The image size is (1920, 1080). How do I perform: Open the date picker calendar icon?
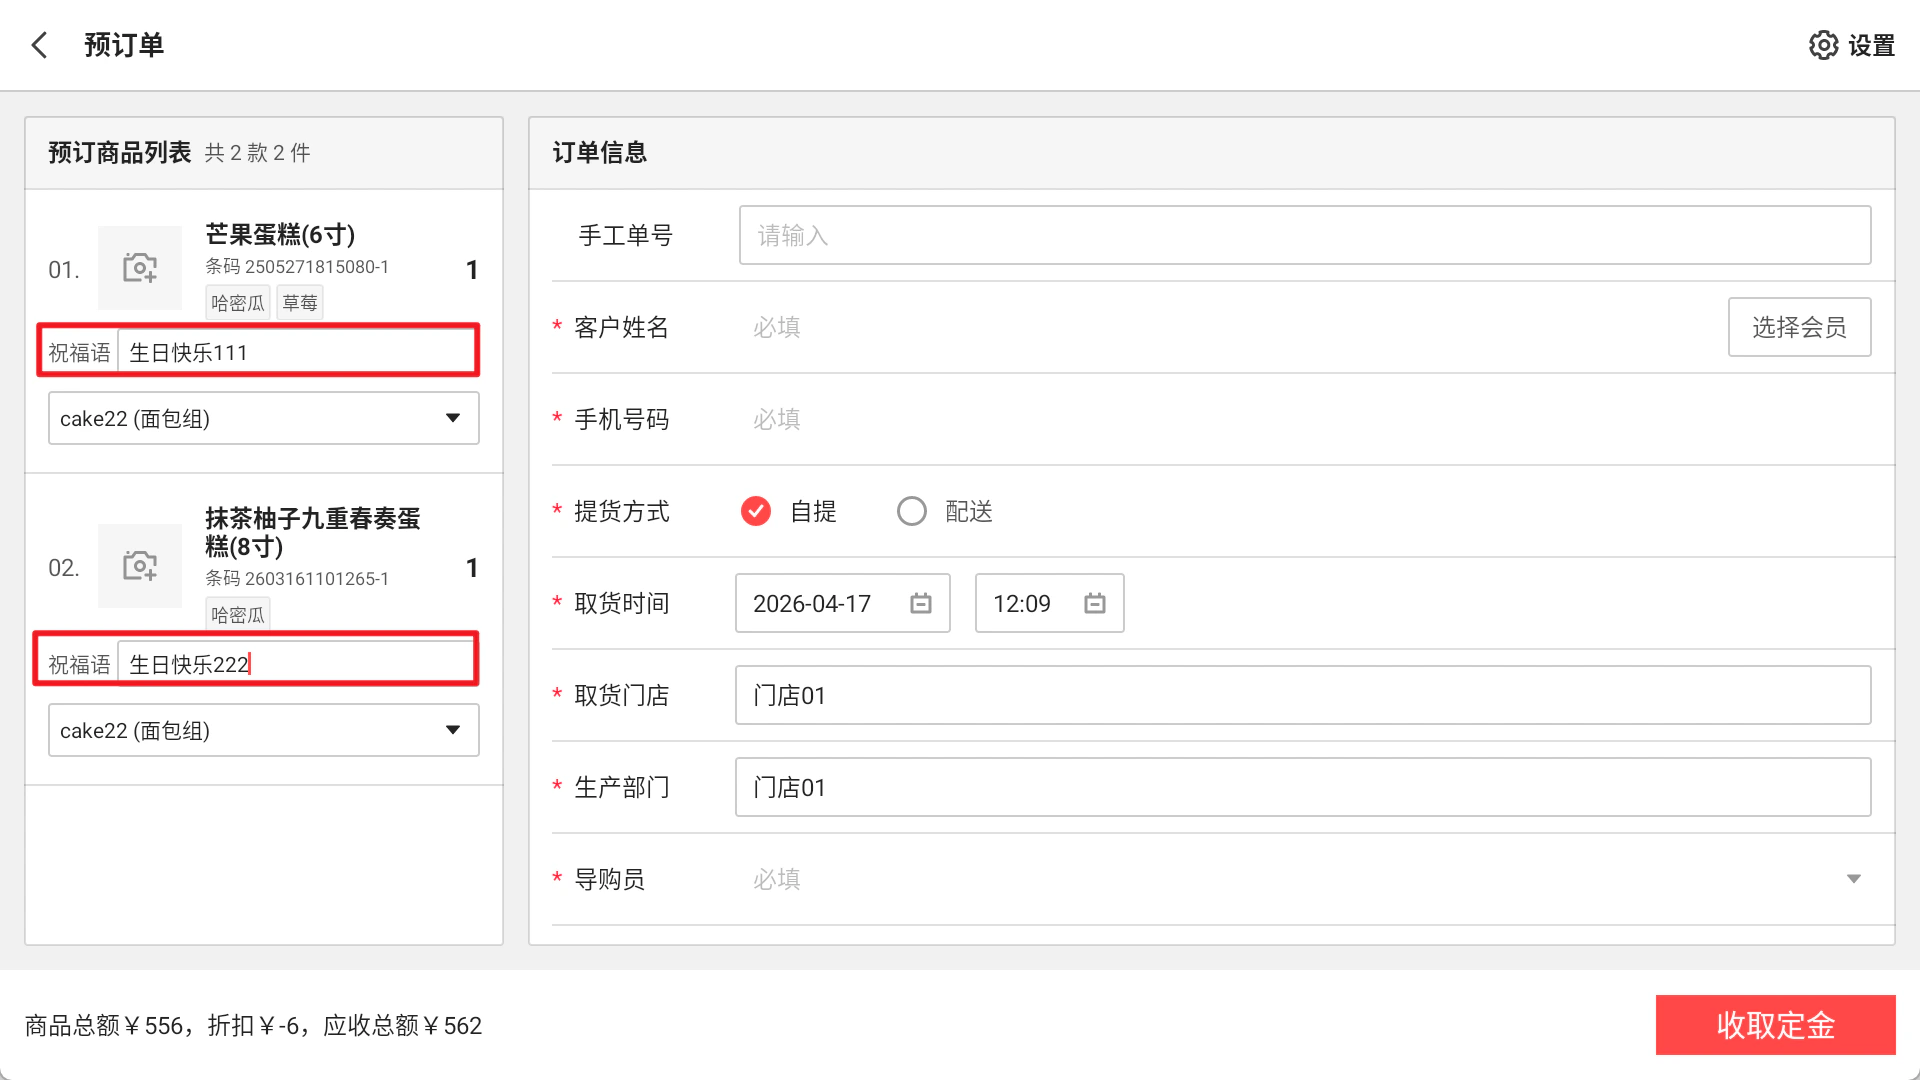[x=921, y=603]
